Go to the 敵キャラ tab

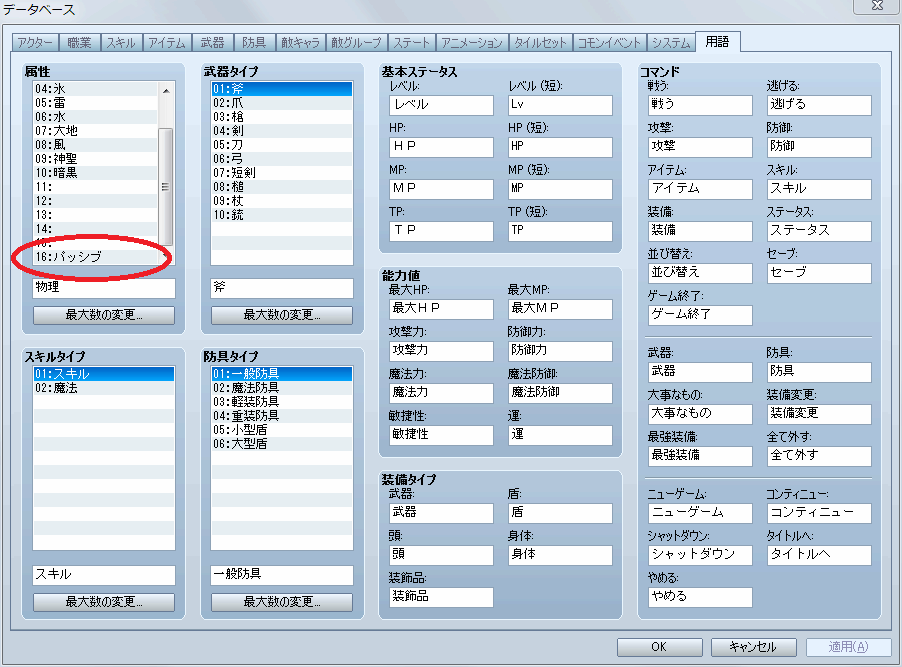300,43
